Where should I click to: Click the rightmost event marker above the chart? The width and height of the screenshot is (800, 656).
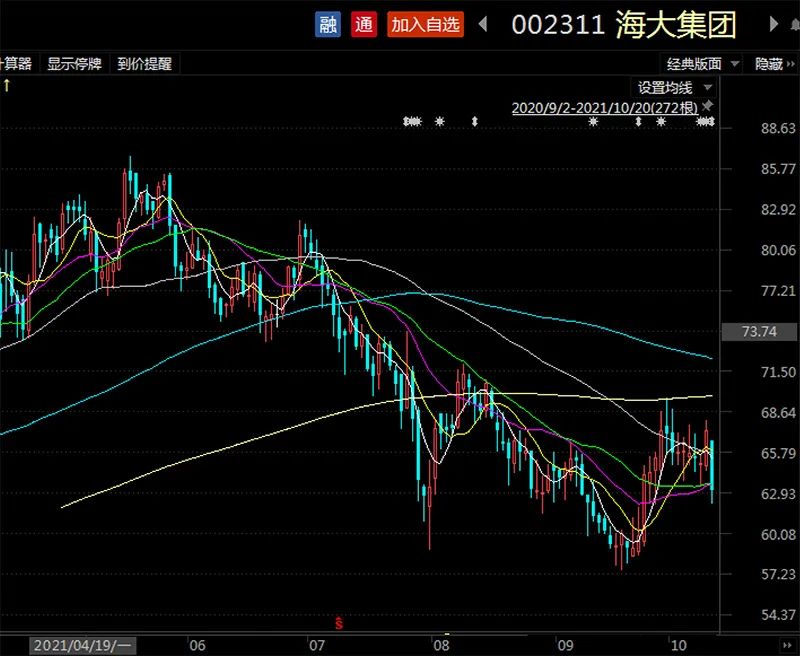tap(705, 122)
